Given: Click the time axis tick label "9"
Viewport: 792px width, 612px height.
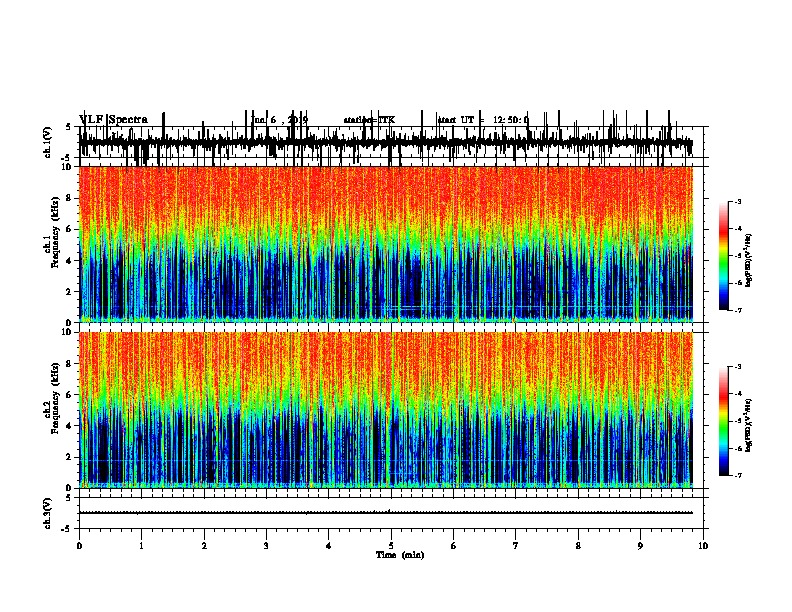Looking at the screenshot, I should (640, 546).
